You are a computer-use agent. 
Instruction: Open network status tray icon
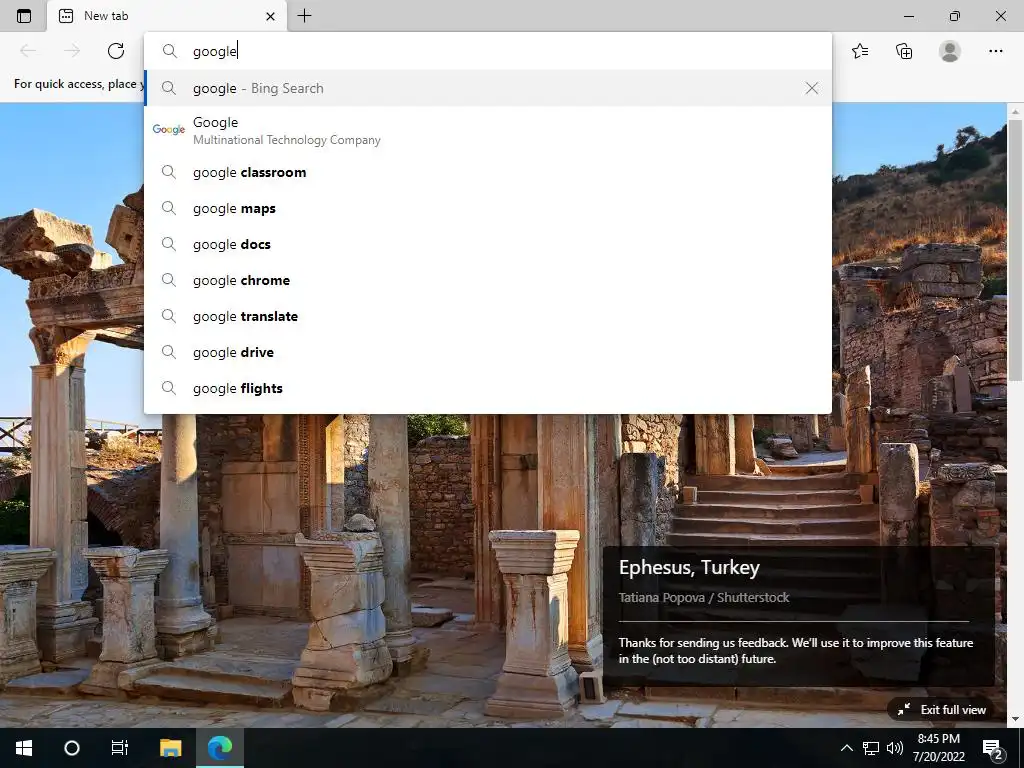click(x=871, y=748)
